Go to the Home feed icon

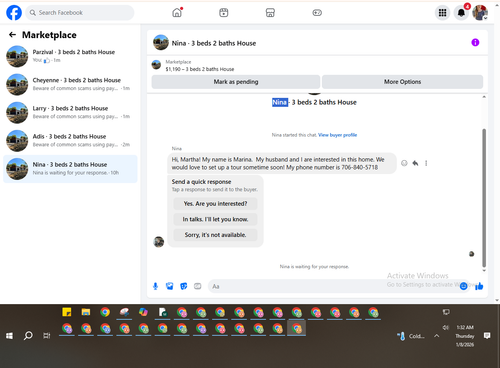tap(177, 13)
